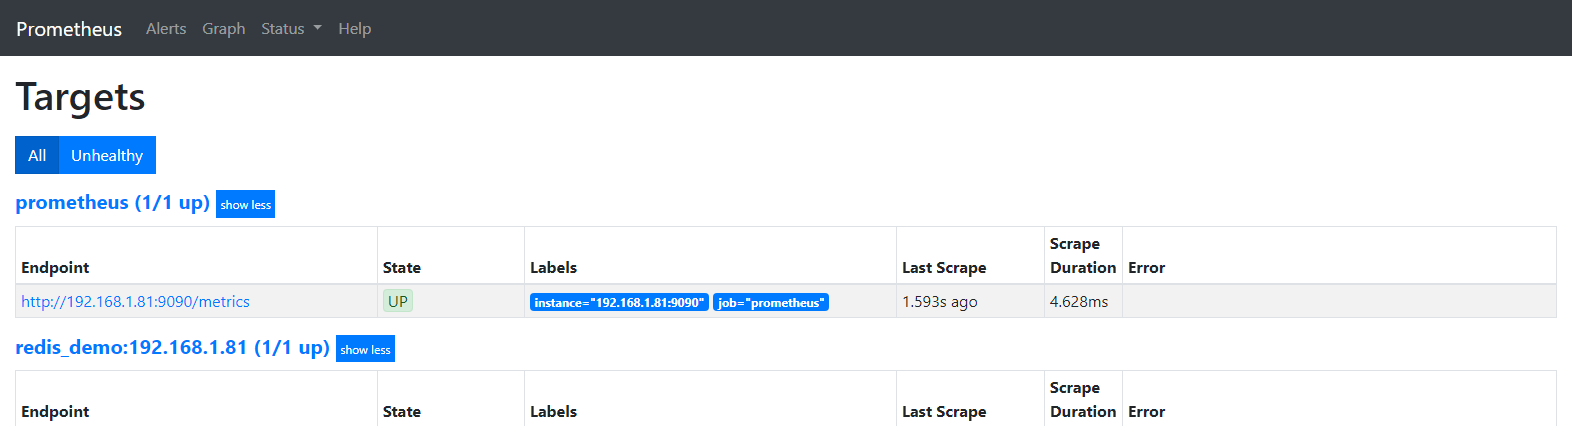The image size is (1572, 426).
Task: Select the All targets filter
Action: coord(37,155)
